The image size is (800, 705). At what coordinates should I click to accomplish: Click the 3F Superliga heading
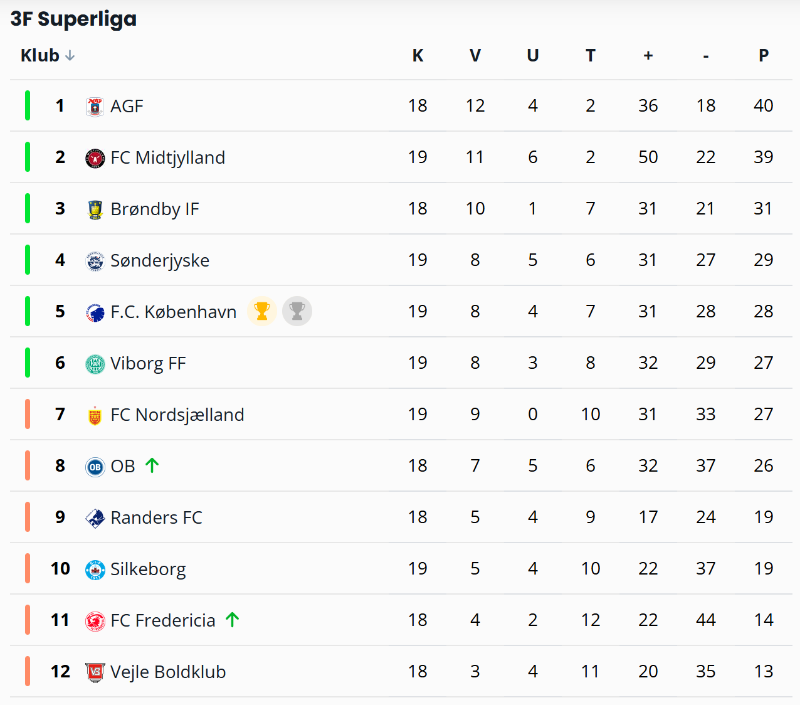[x=74, y=19]
